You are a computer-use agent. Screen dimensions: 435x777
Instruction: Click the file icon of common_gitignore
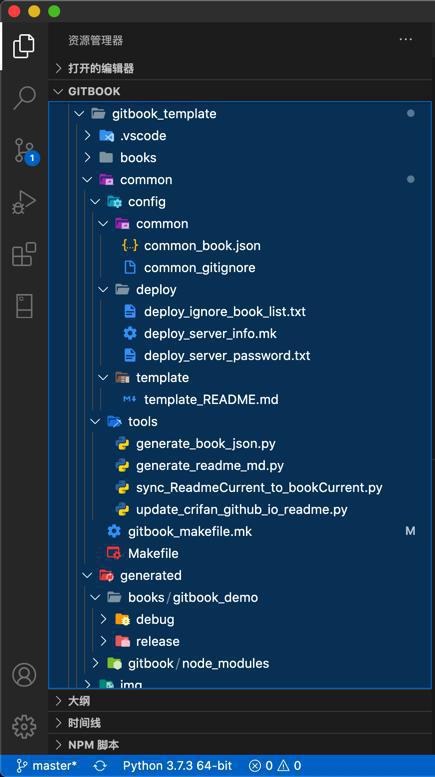click(x=130, y=268)
